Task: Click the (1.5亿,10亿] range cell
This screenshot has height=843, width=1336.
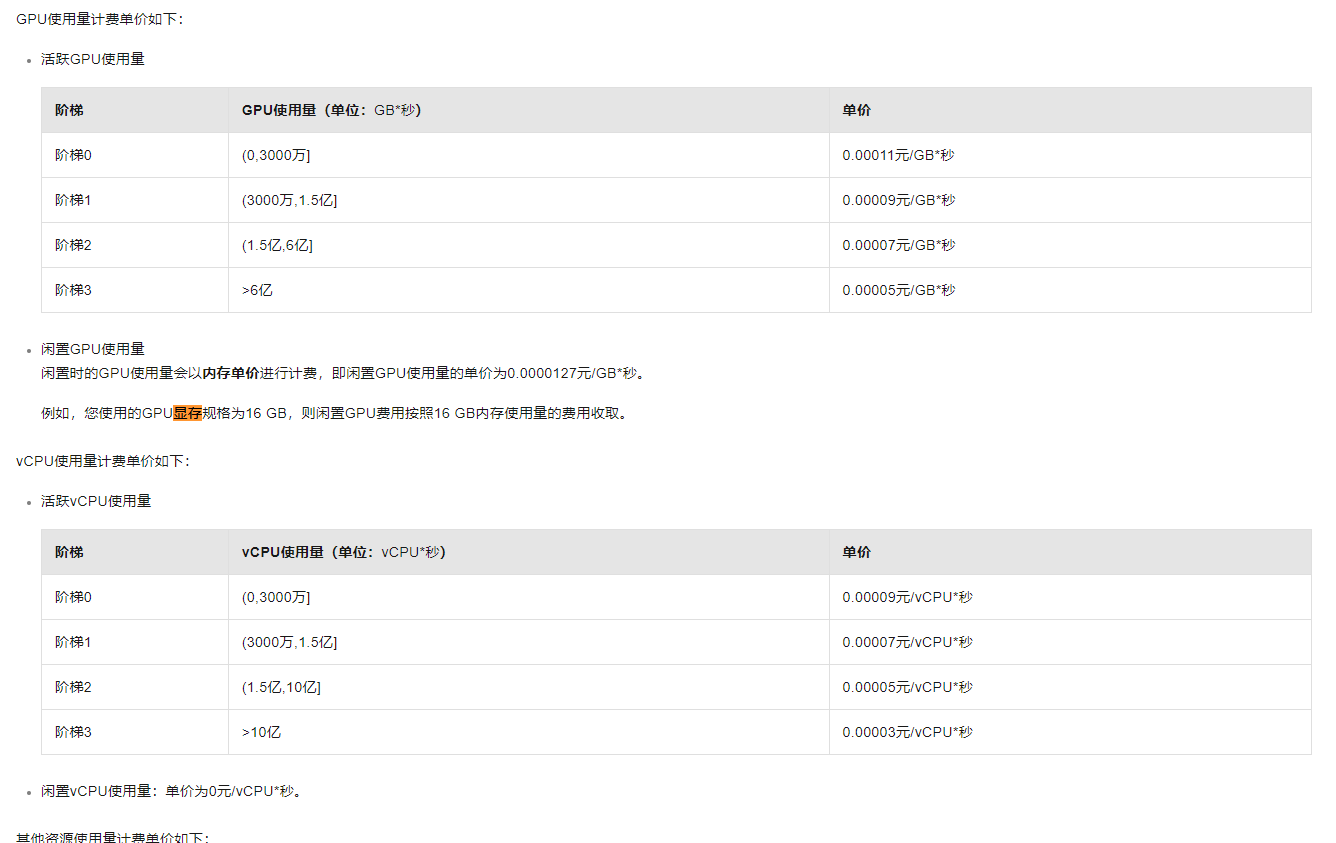Action: (x=281, y=687)
